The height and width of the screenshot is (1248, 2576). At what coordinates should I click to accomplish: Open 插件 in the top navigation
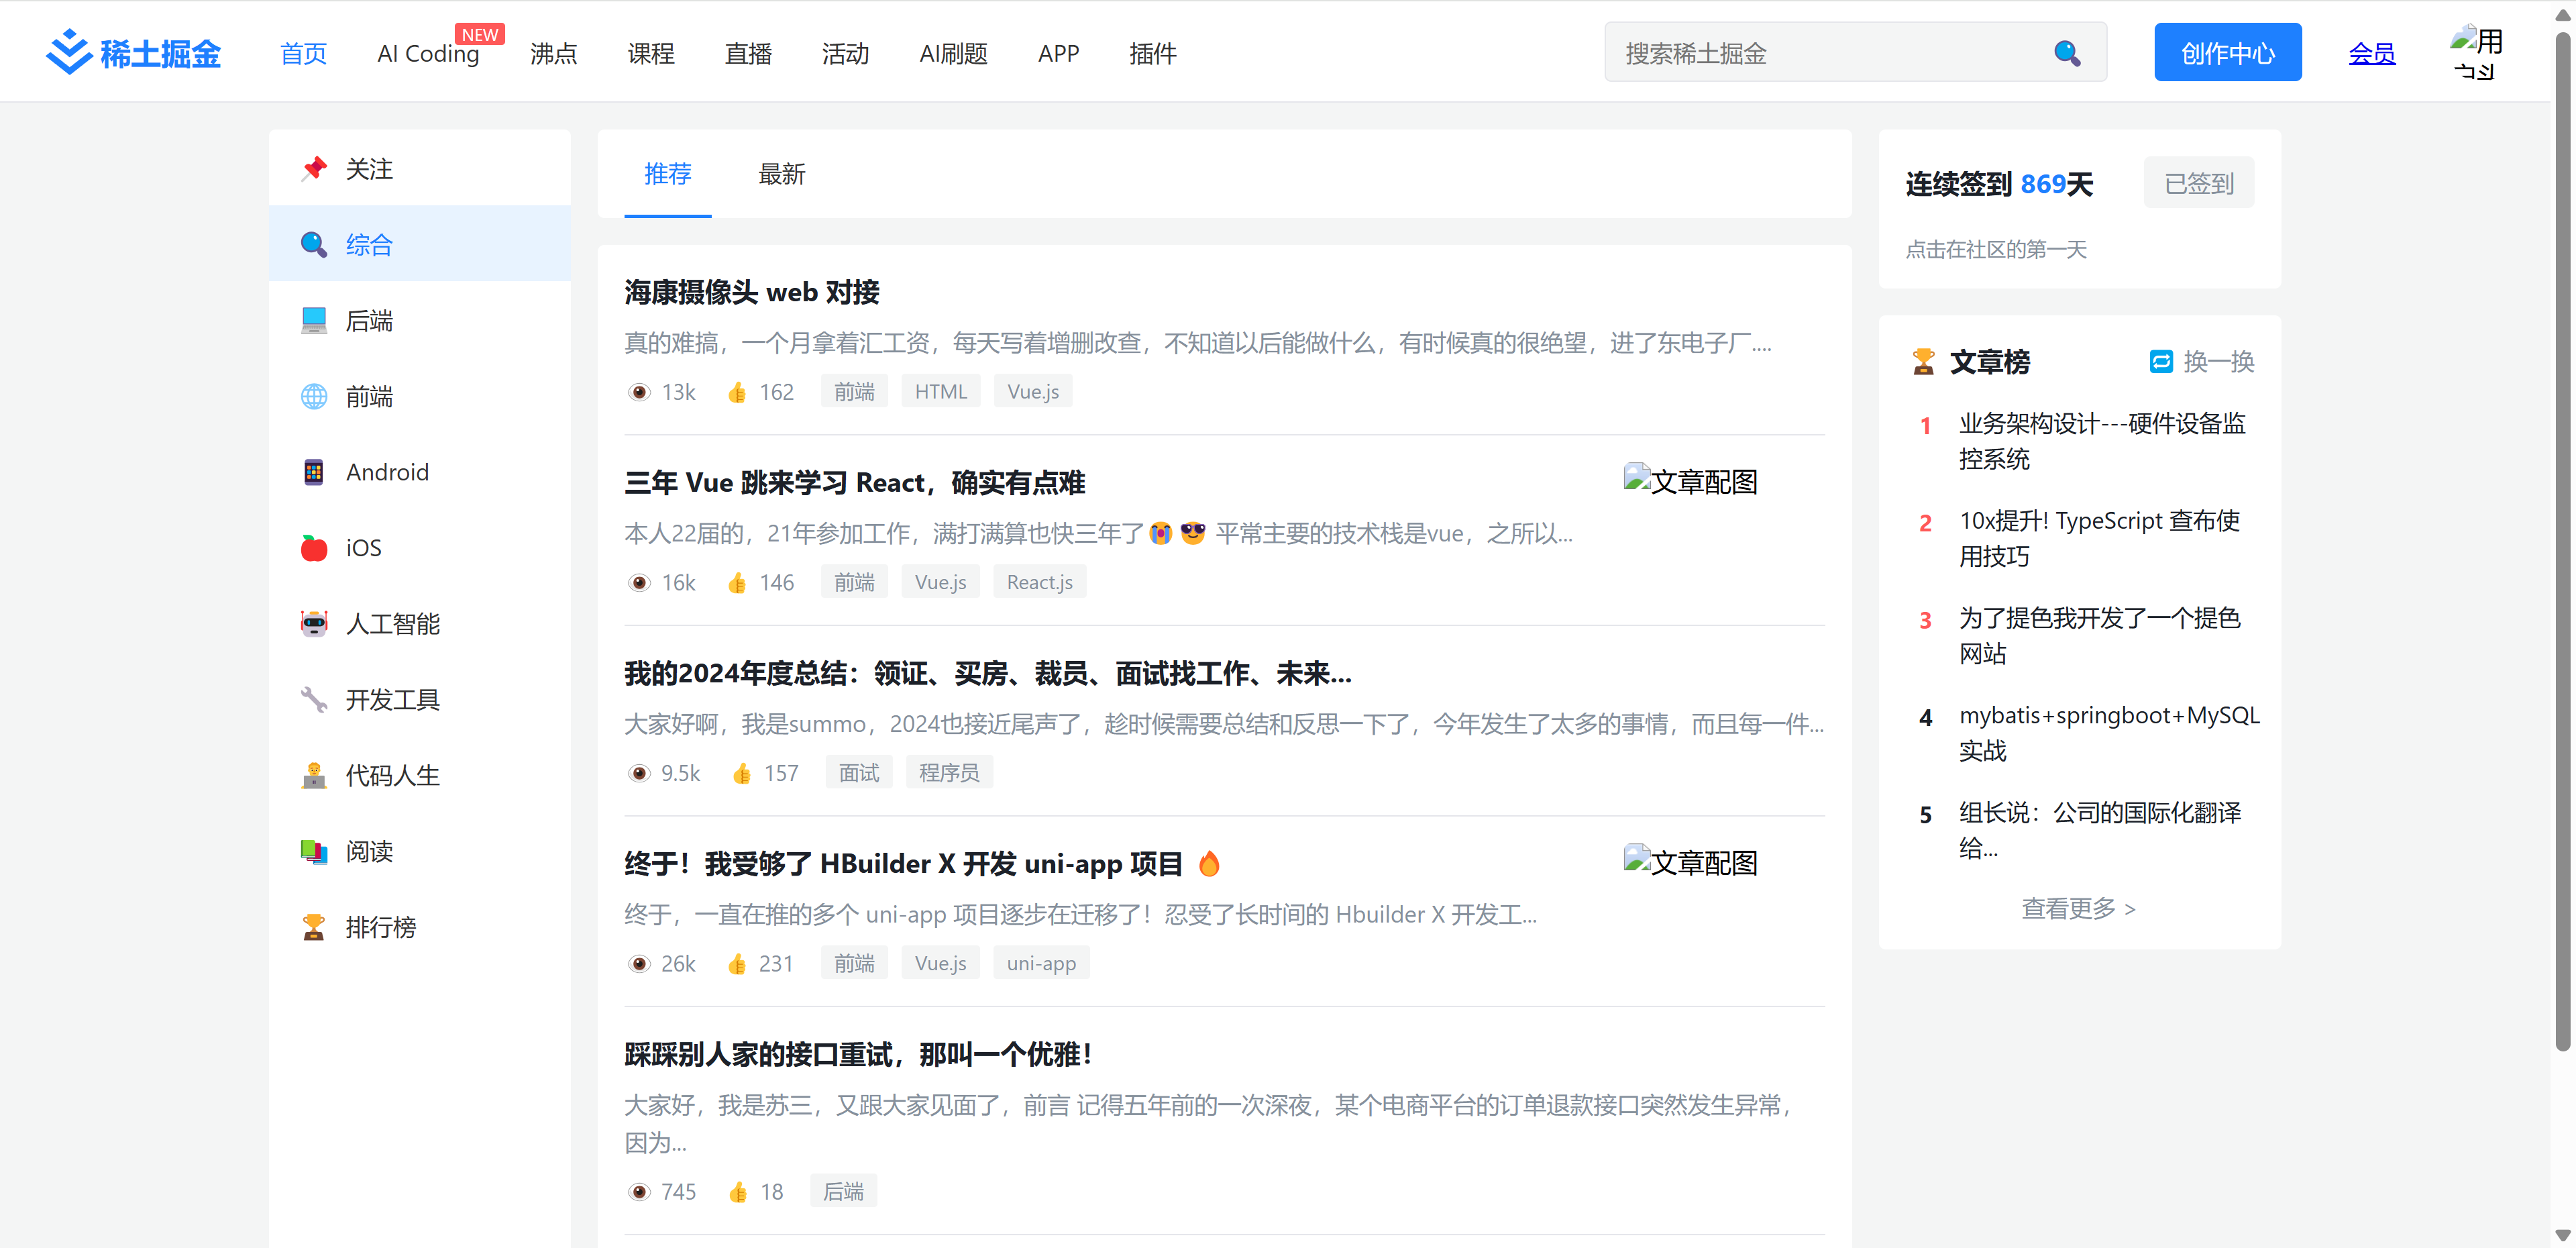(x=1152, y=54)
